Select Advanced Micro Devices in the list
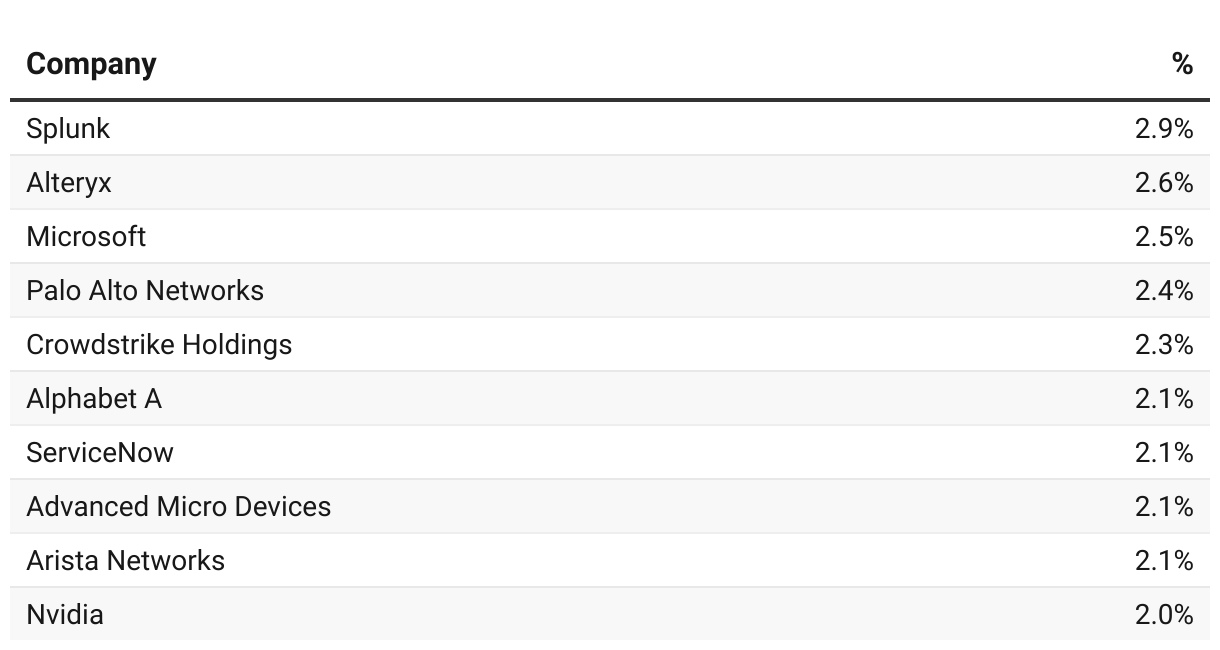Image resolution: width=1220 pixels, height=650 pixels. pos(179,507)
